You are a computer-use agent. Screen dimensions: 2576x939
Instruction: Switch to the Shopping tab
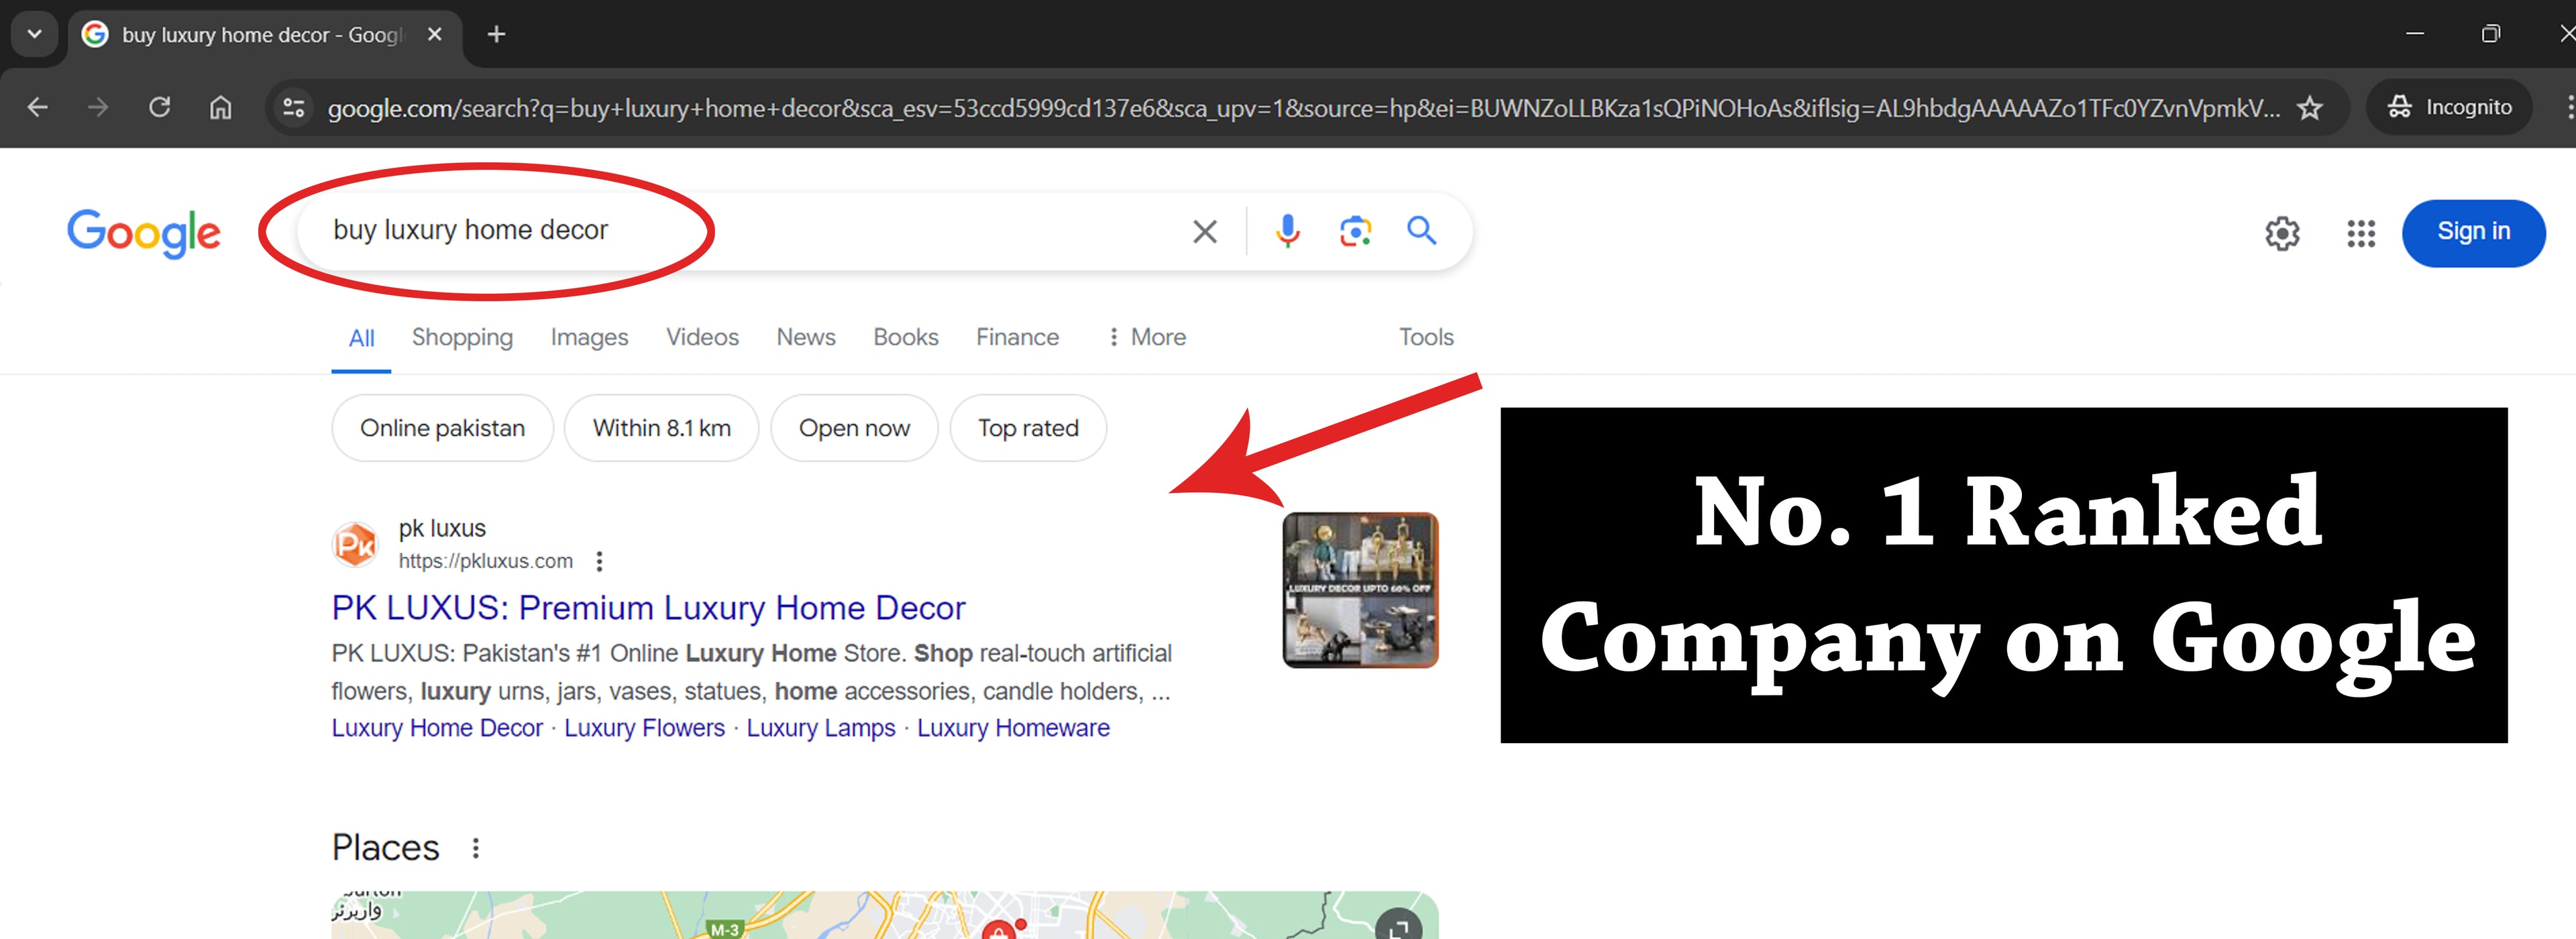[462, 338]
